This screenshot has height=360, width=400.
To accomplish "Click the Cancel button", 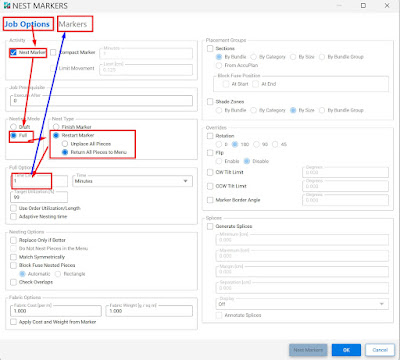I will (380, 350).
